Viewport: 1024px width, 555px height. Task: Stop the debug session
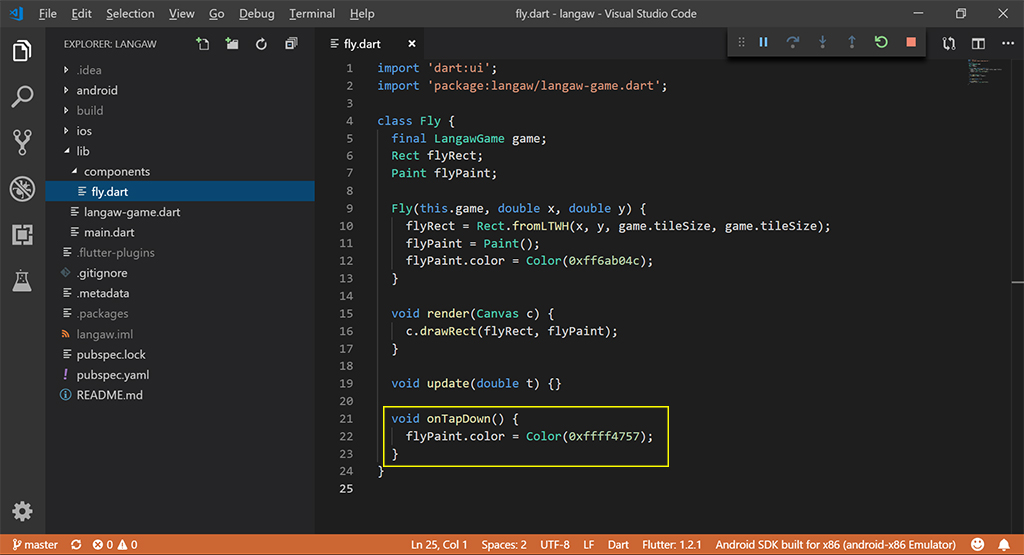pos(910,42)
